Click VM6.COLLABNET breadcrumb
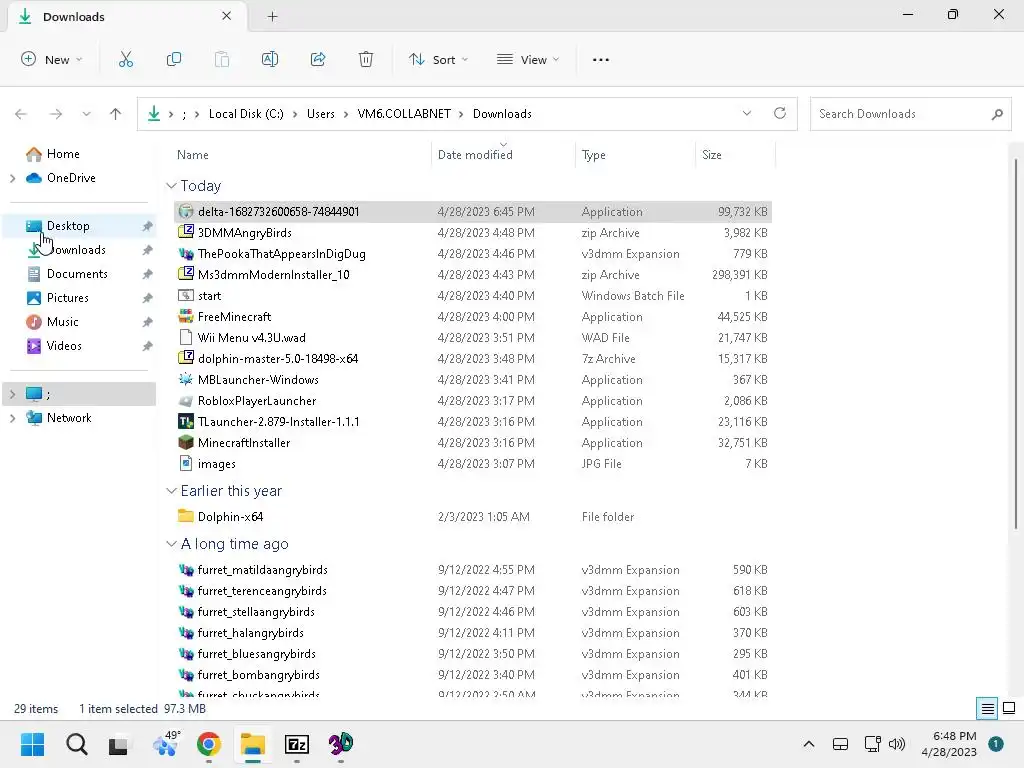 pyautogui.click(x=404, y=114)
